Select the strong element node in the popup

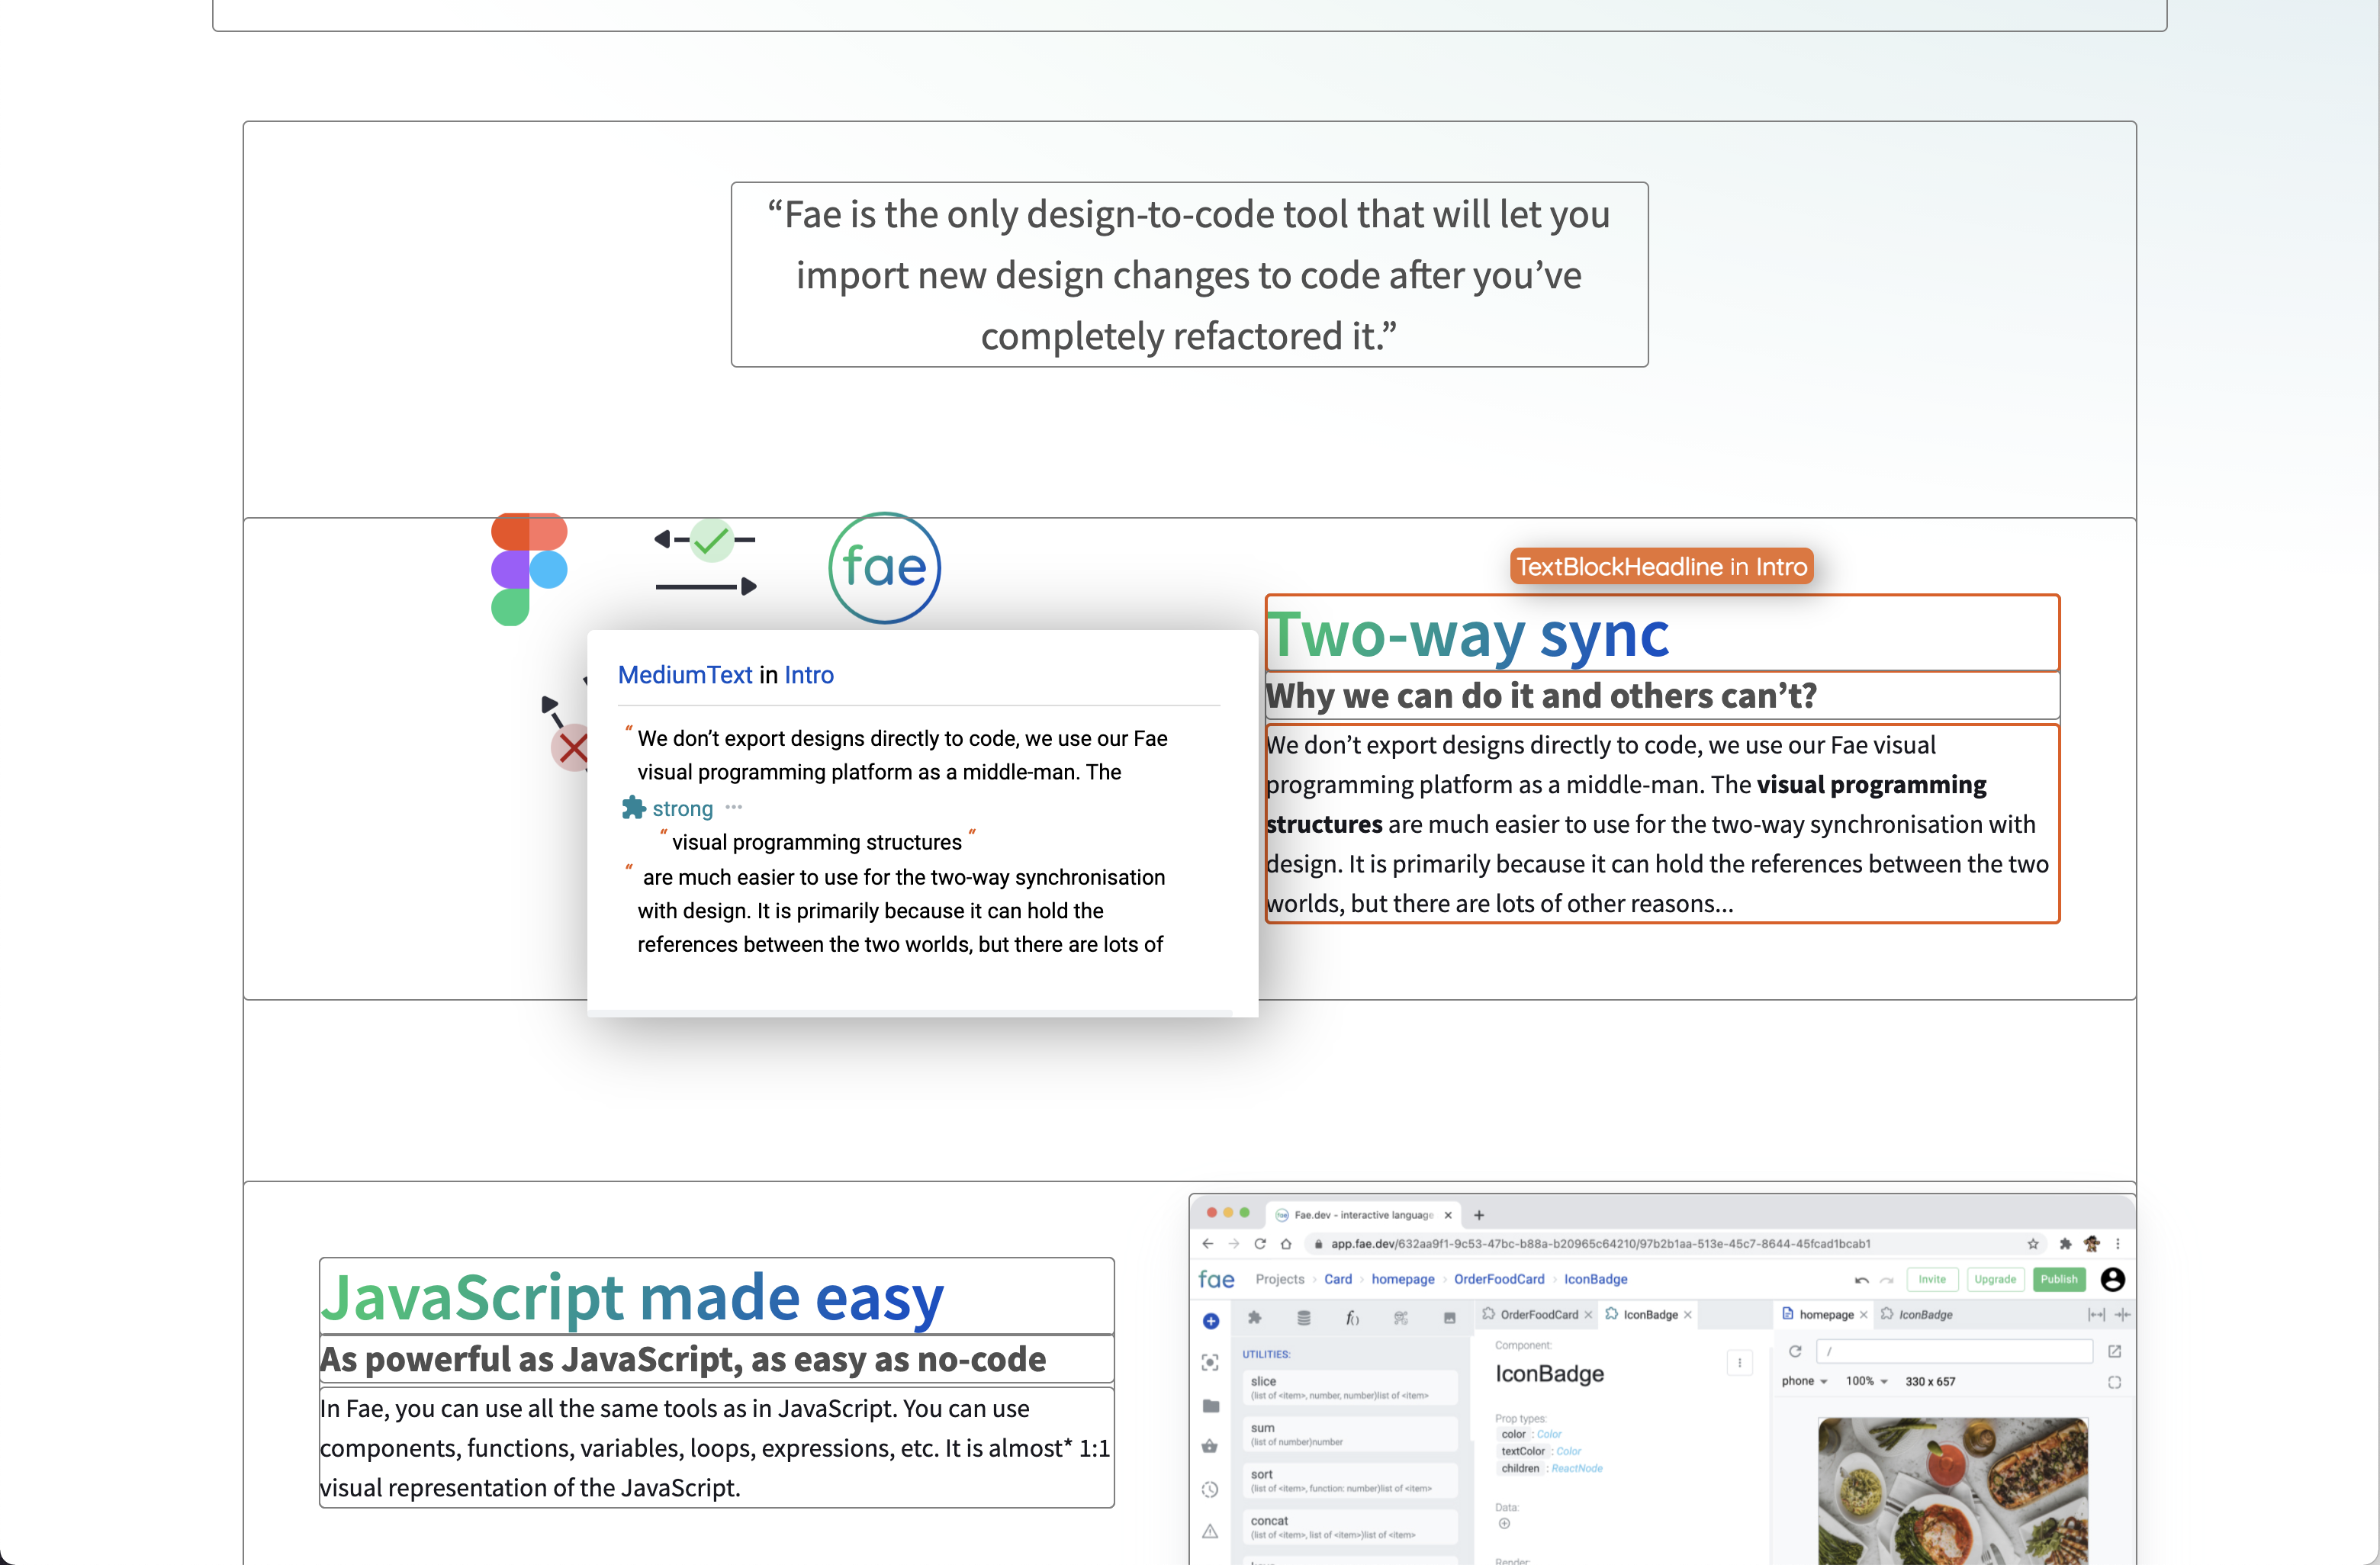tap(683, 808)
